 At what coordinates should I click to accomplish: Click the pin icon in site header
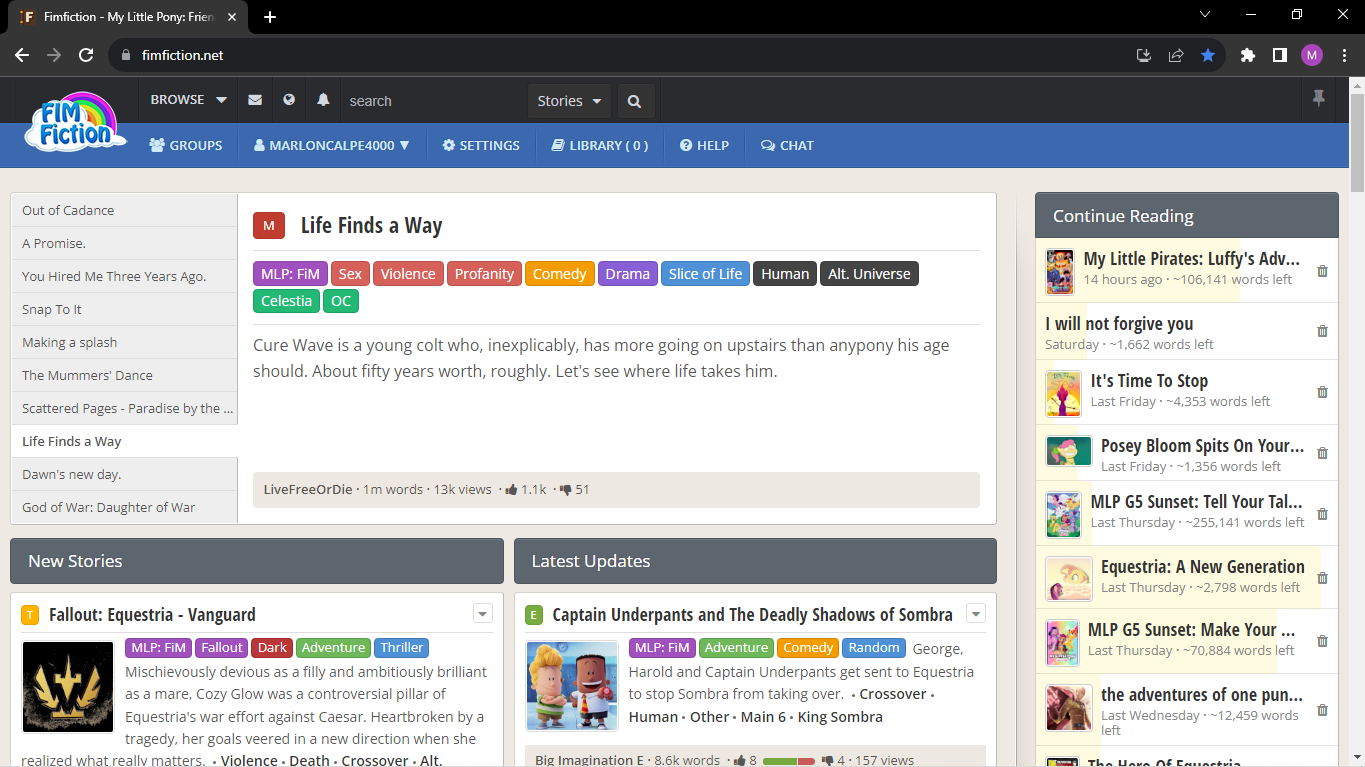click(x=1318, y=98)
